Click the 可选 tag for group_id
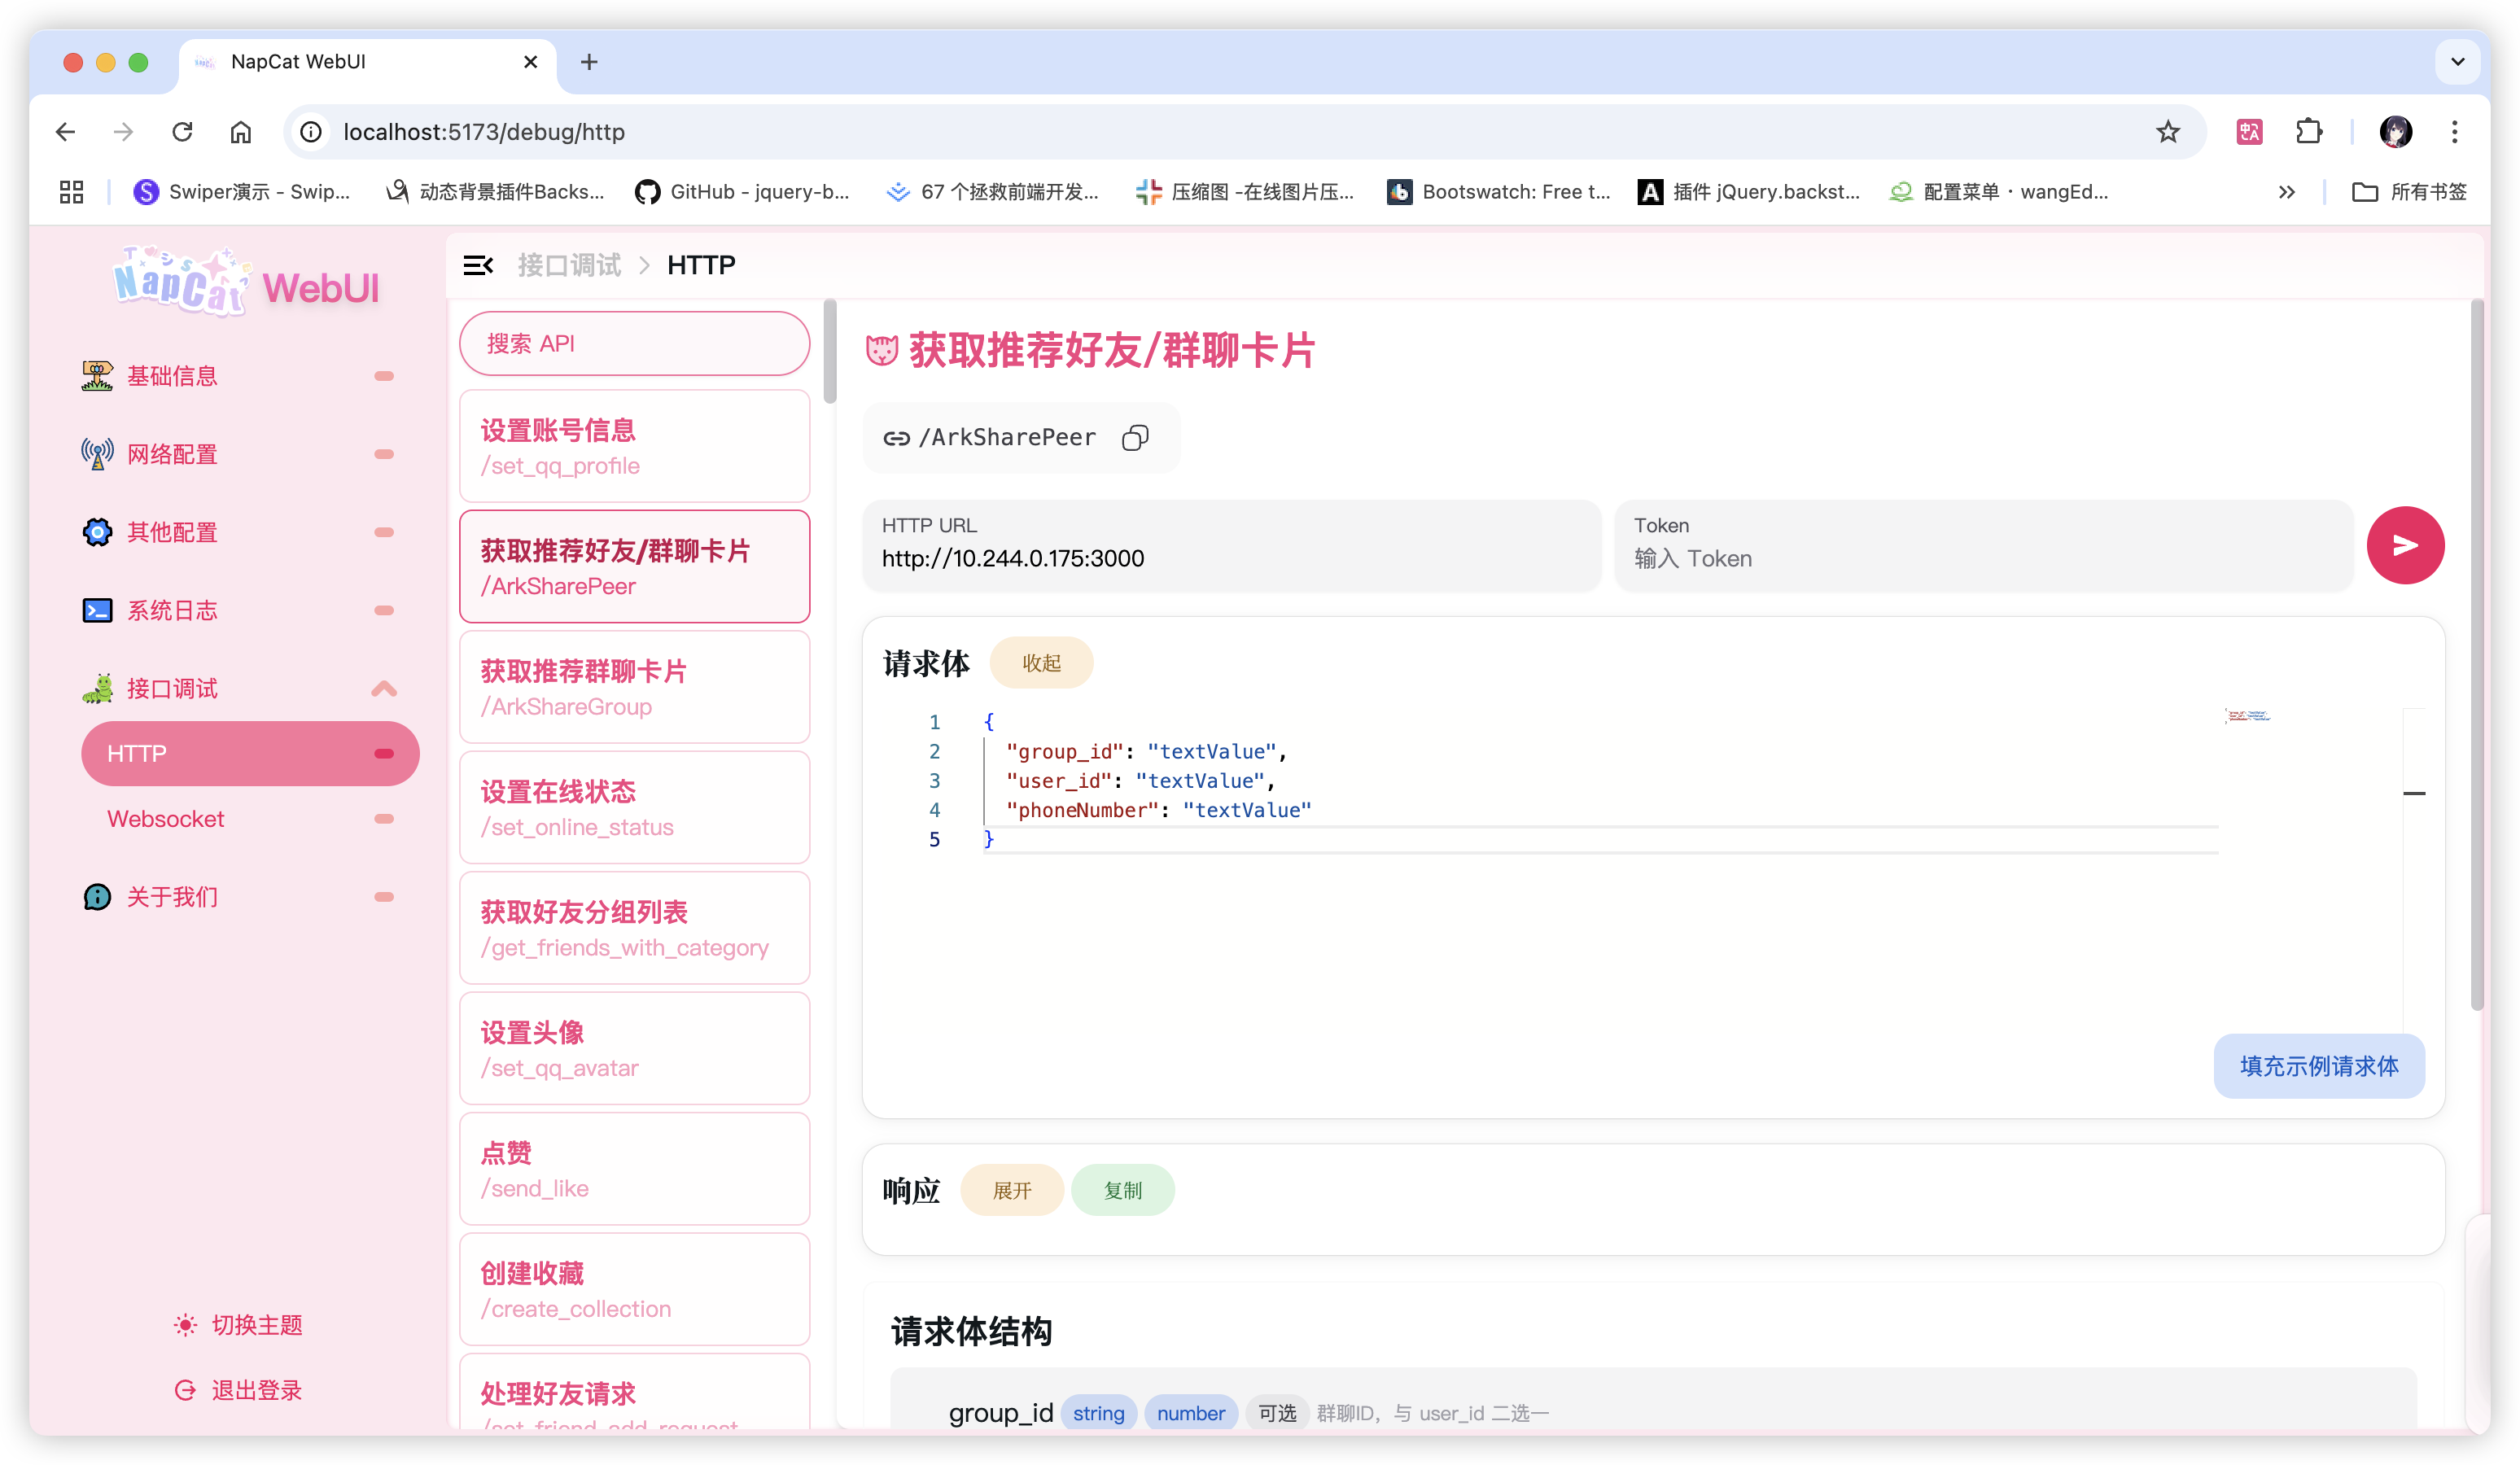Viewport: 2520px width, 1465px height. point(1276,1413)
